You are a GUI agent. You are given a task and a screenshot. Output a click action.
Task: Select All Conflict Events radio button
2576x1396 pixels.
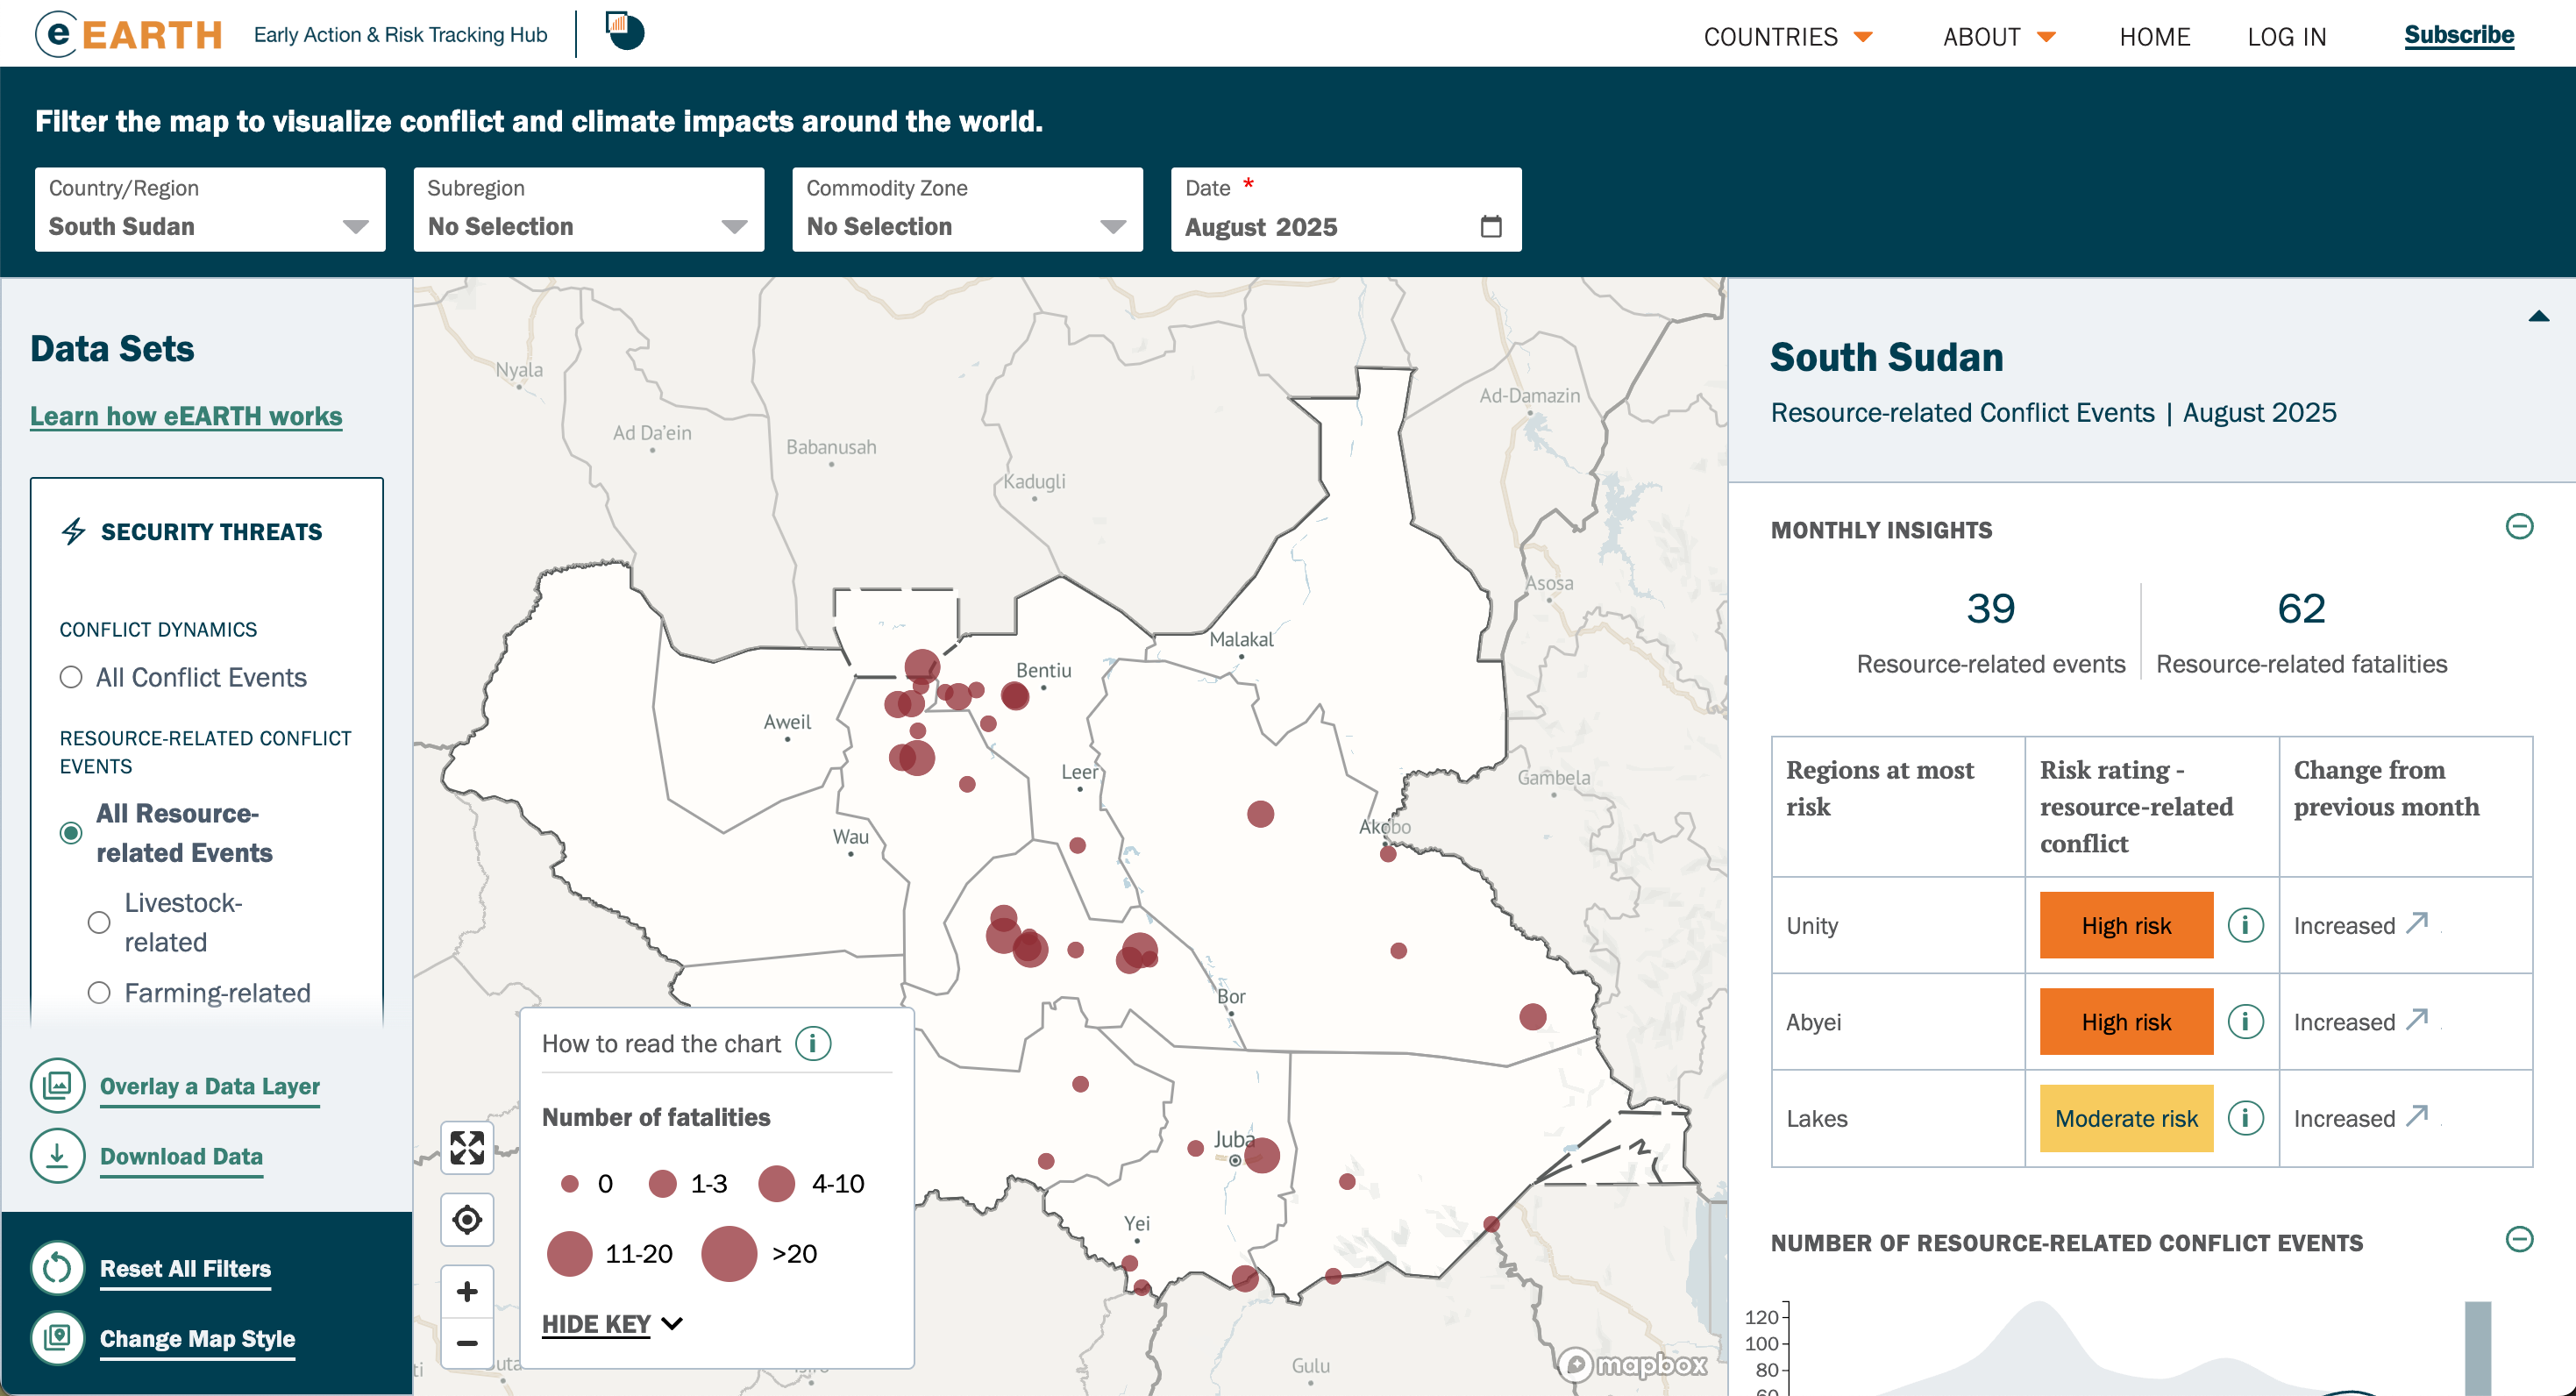71,678
